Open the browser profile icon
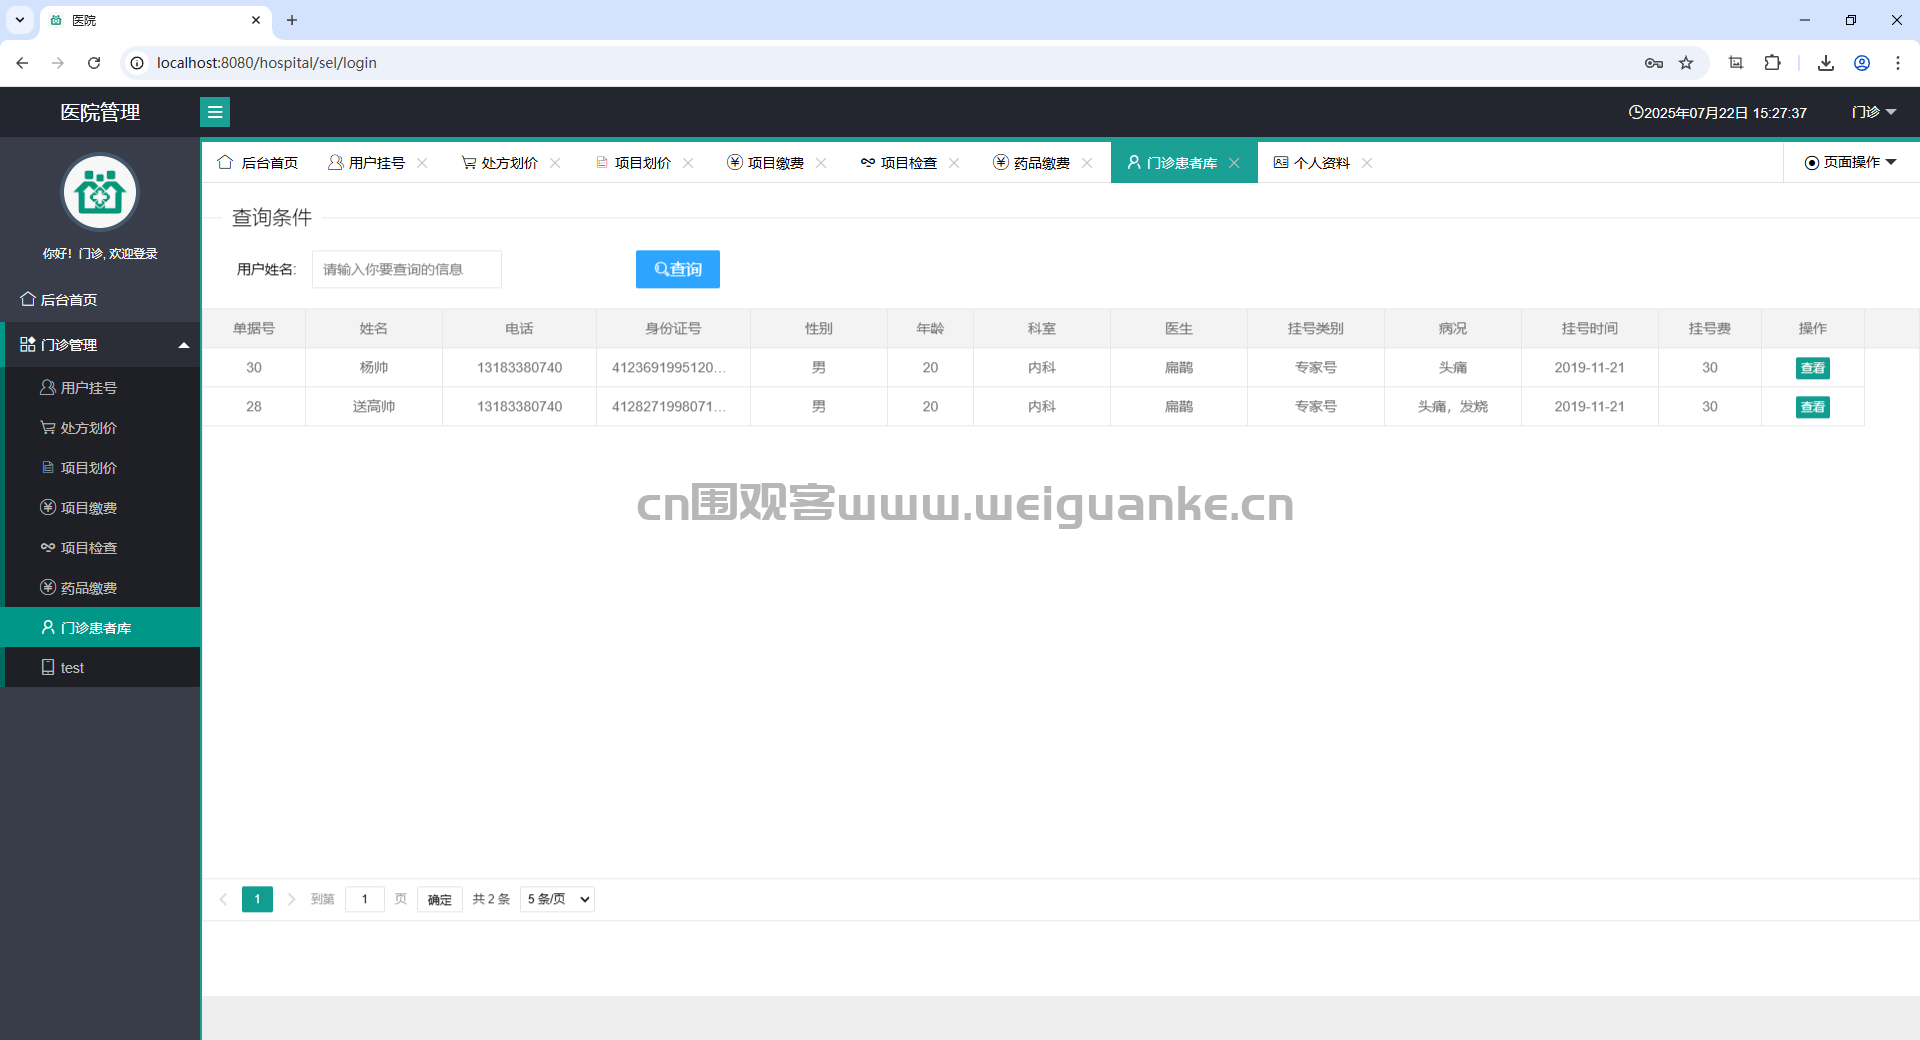The width and height of the screenshot is (1920, 1040). click(1862, 63)
